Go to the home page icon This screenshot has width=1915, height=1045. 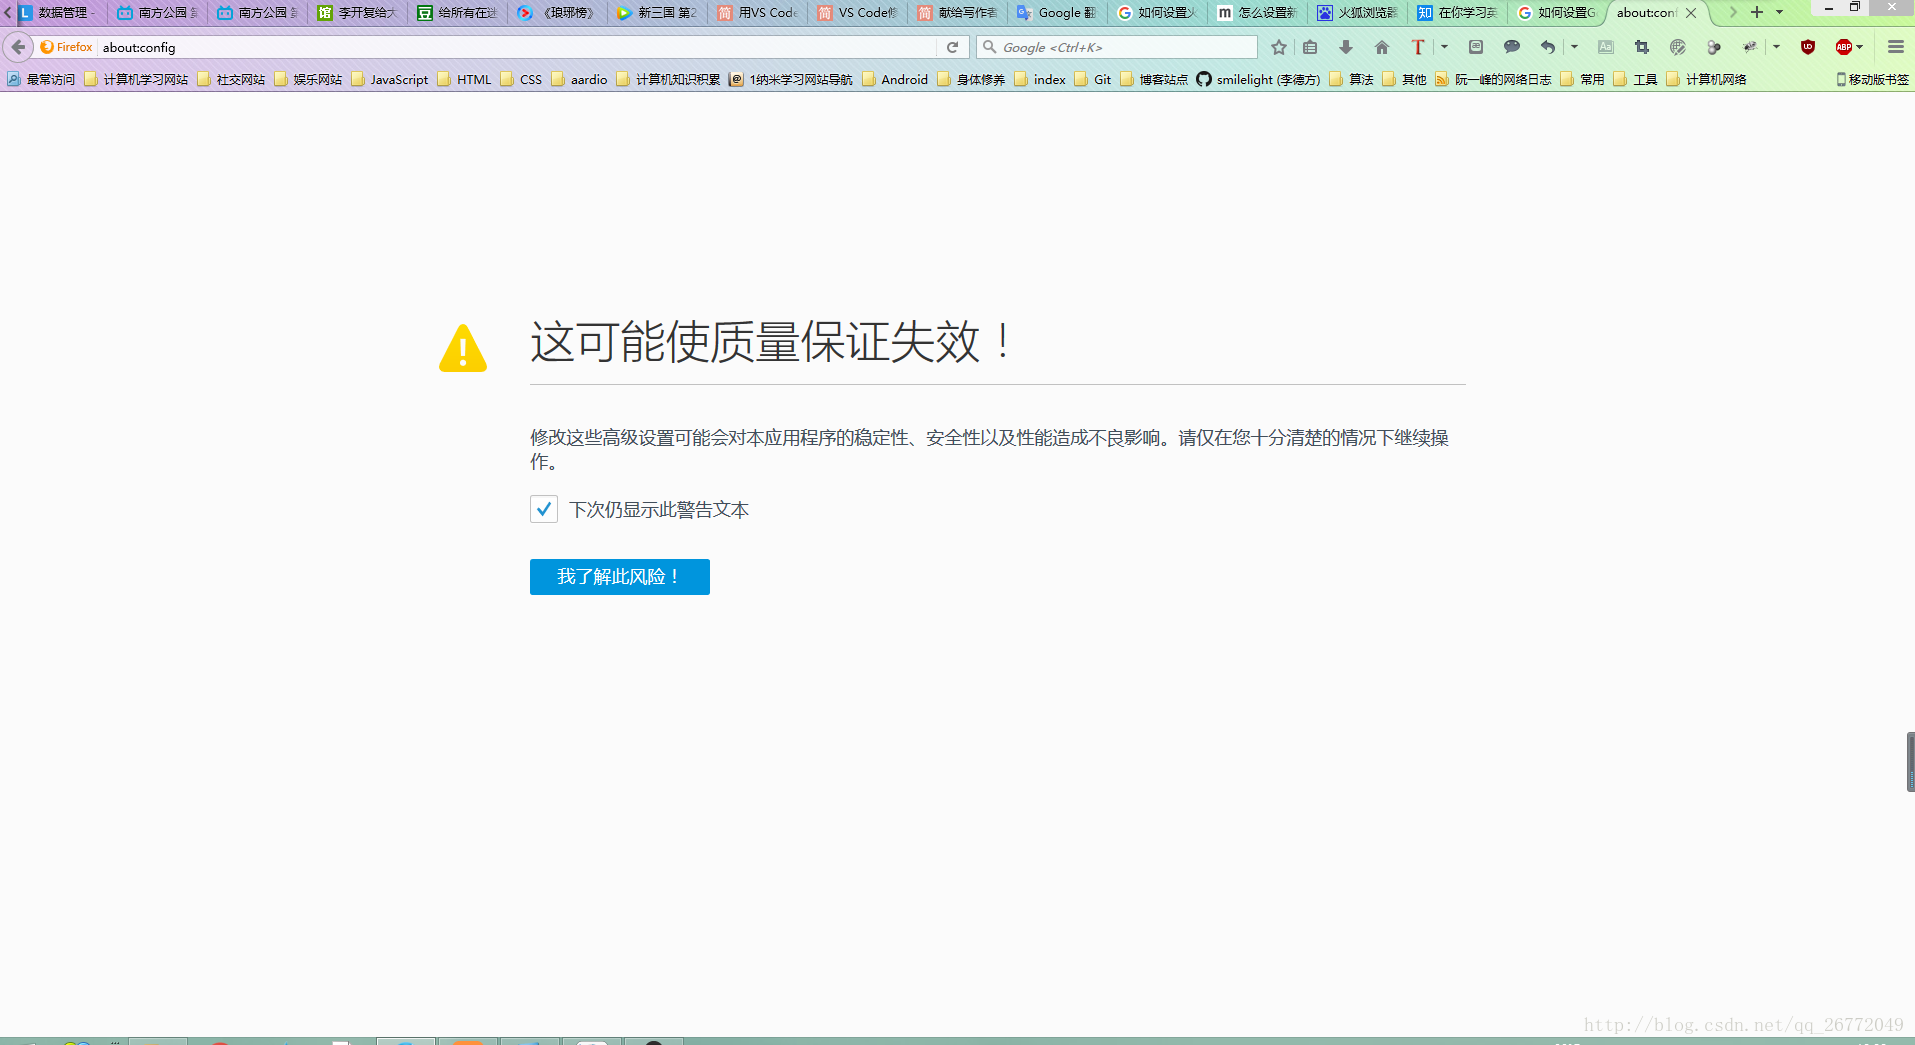click(1382, 47)
